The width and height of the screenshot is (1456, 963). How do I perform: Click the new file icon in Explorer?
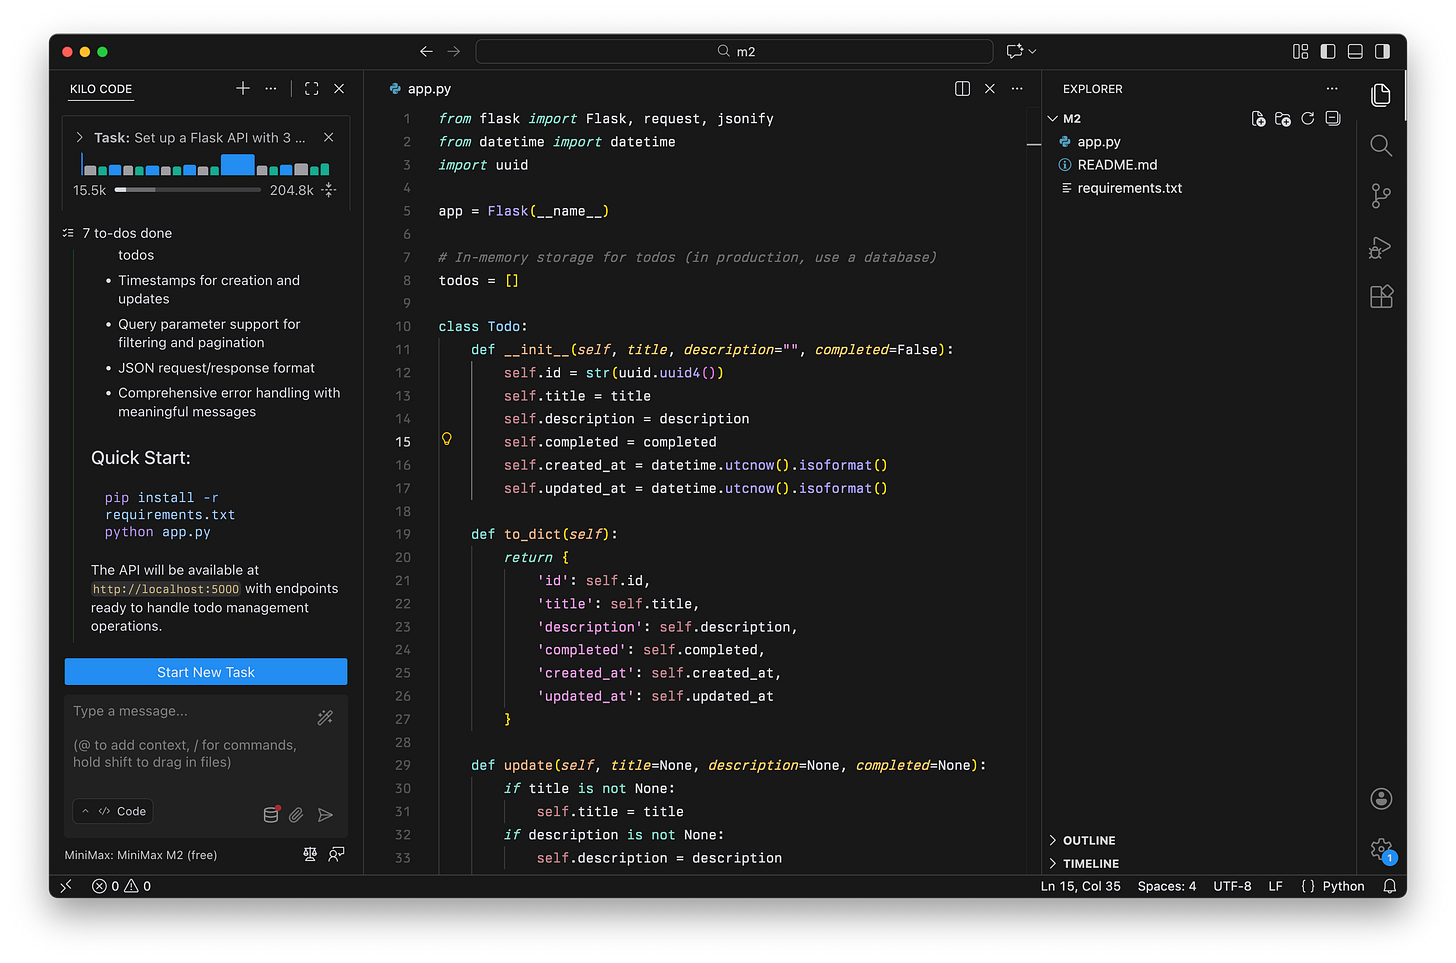[1258, 119]
